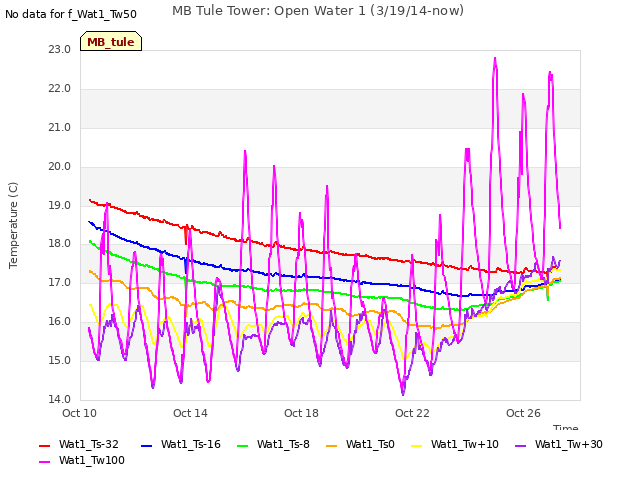Click the Oct 10 x-axis tick label

79,413
